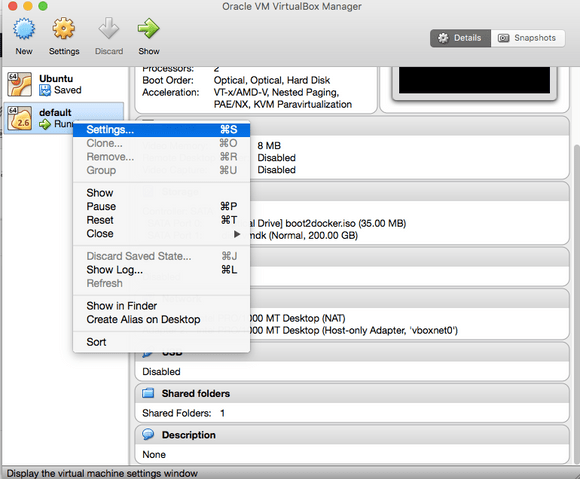580x479 pixels.
Task: Click the New virtual machine icon
Action: (x=24, y=28)
